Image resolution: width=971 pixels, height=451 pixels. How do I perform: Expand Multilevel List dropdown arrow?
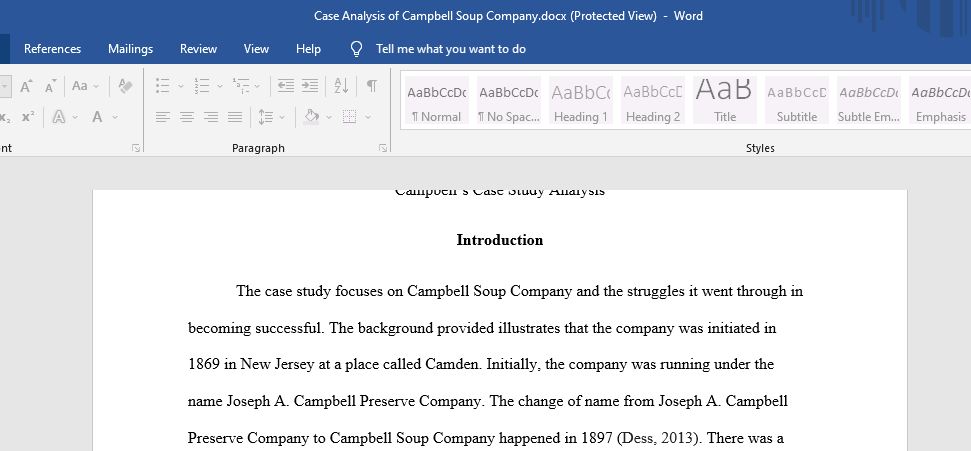point(258,86)
